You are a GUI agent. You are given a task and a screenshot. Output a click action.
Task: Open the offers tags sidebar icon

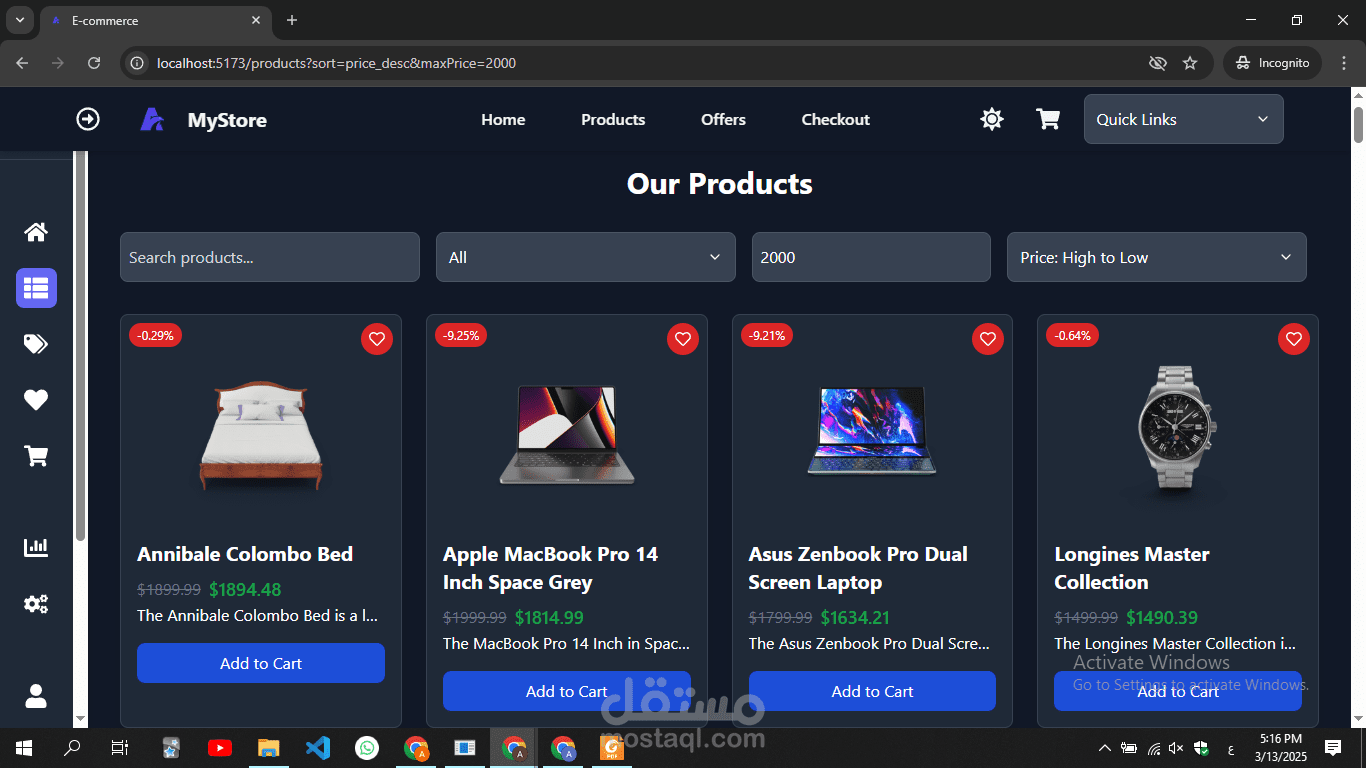36,344
